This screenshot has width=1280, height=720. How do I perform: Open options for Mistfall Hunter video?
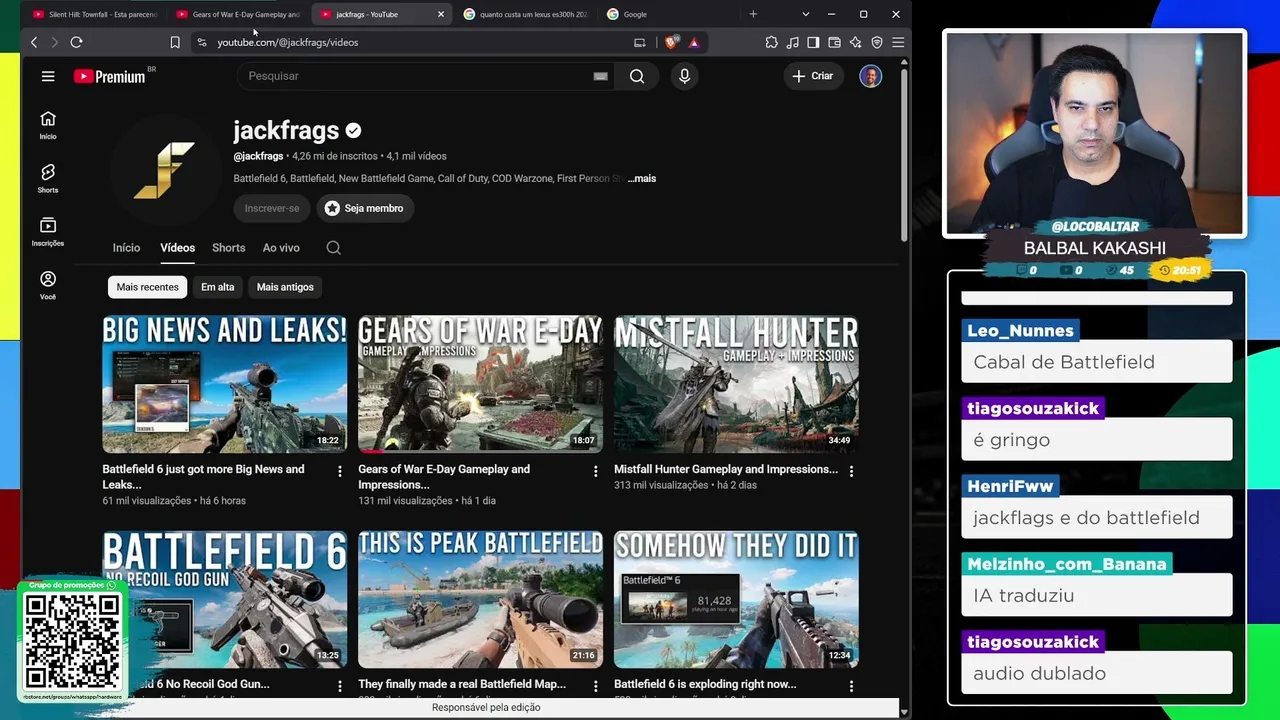852,471
